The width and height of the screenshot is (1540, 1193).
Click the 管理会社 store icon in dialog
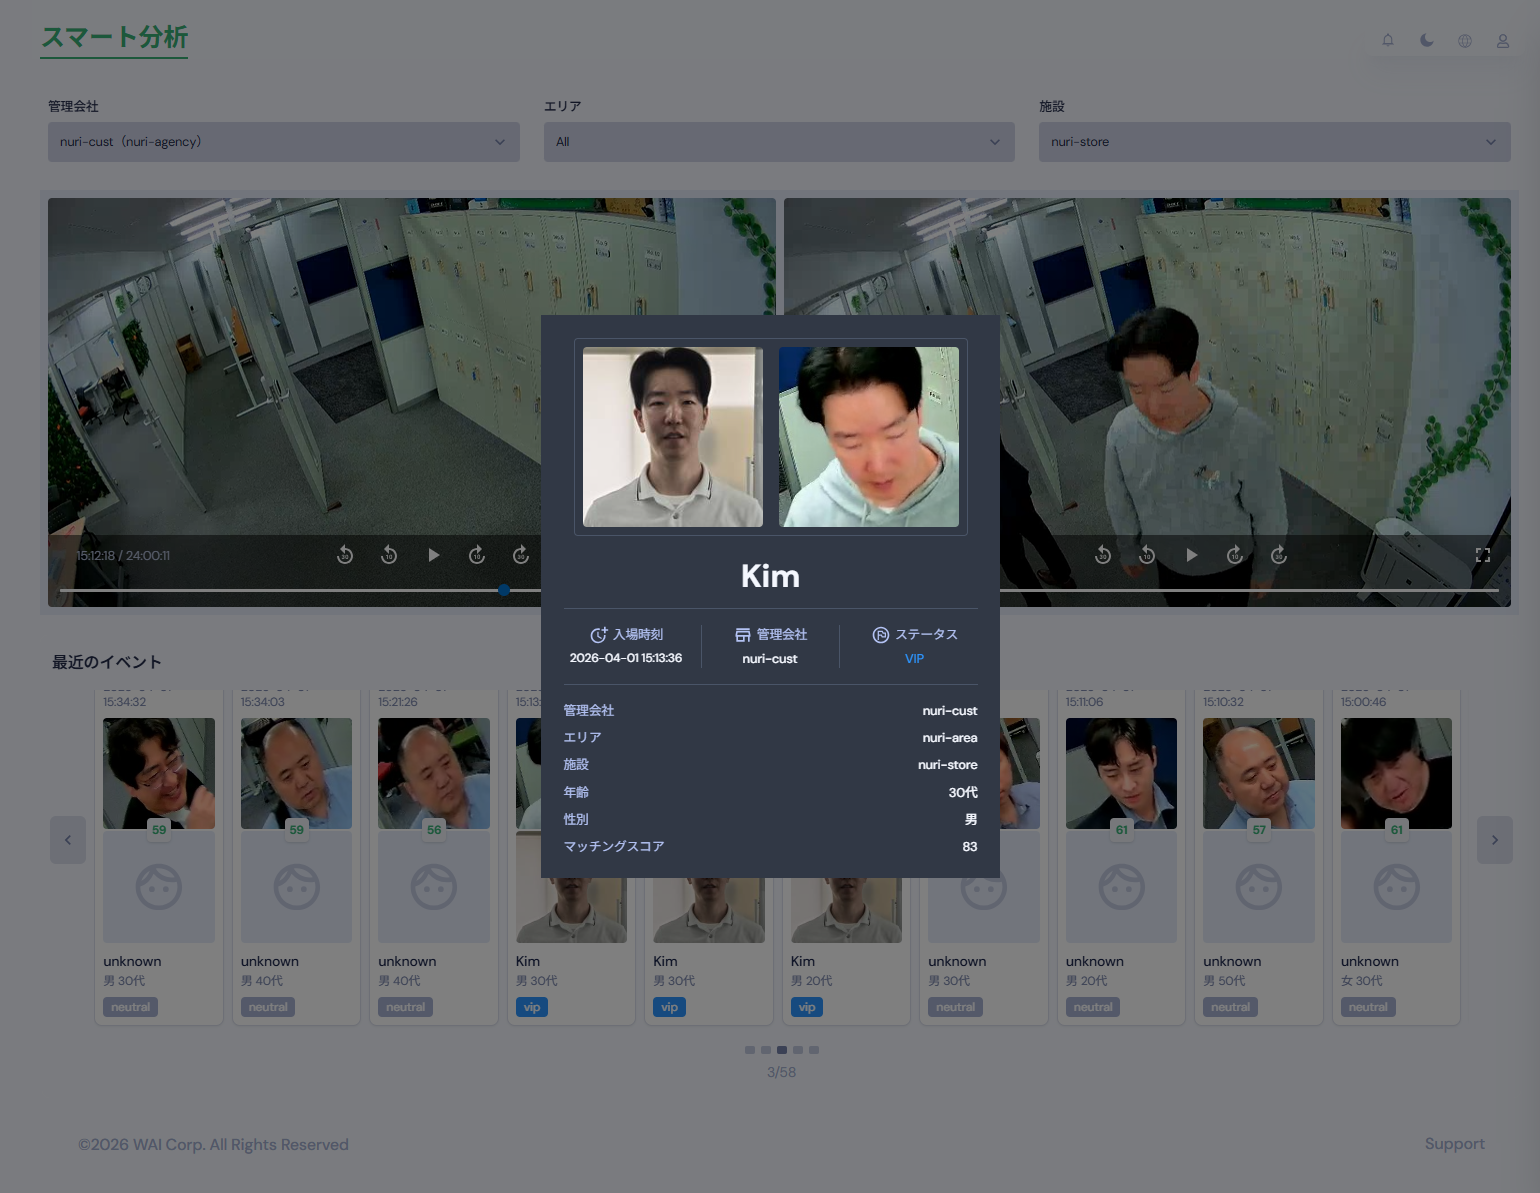tap(743, 635)
